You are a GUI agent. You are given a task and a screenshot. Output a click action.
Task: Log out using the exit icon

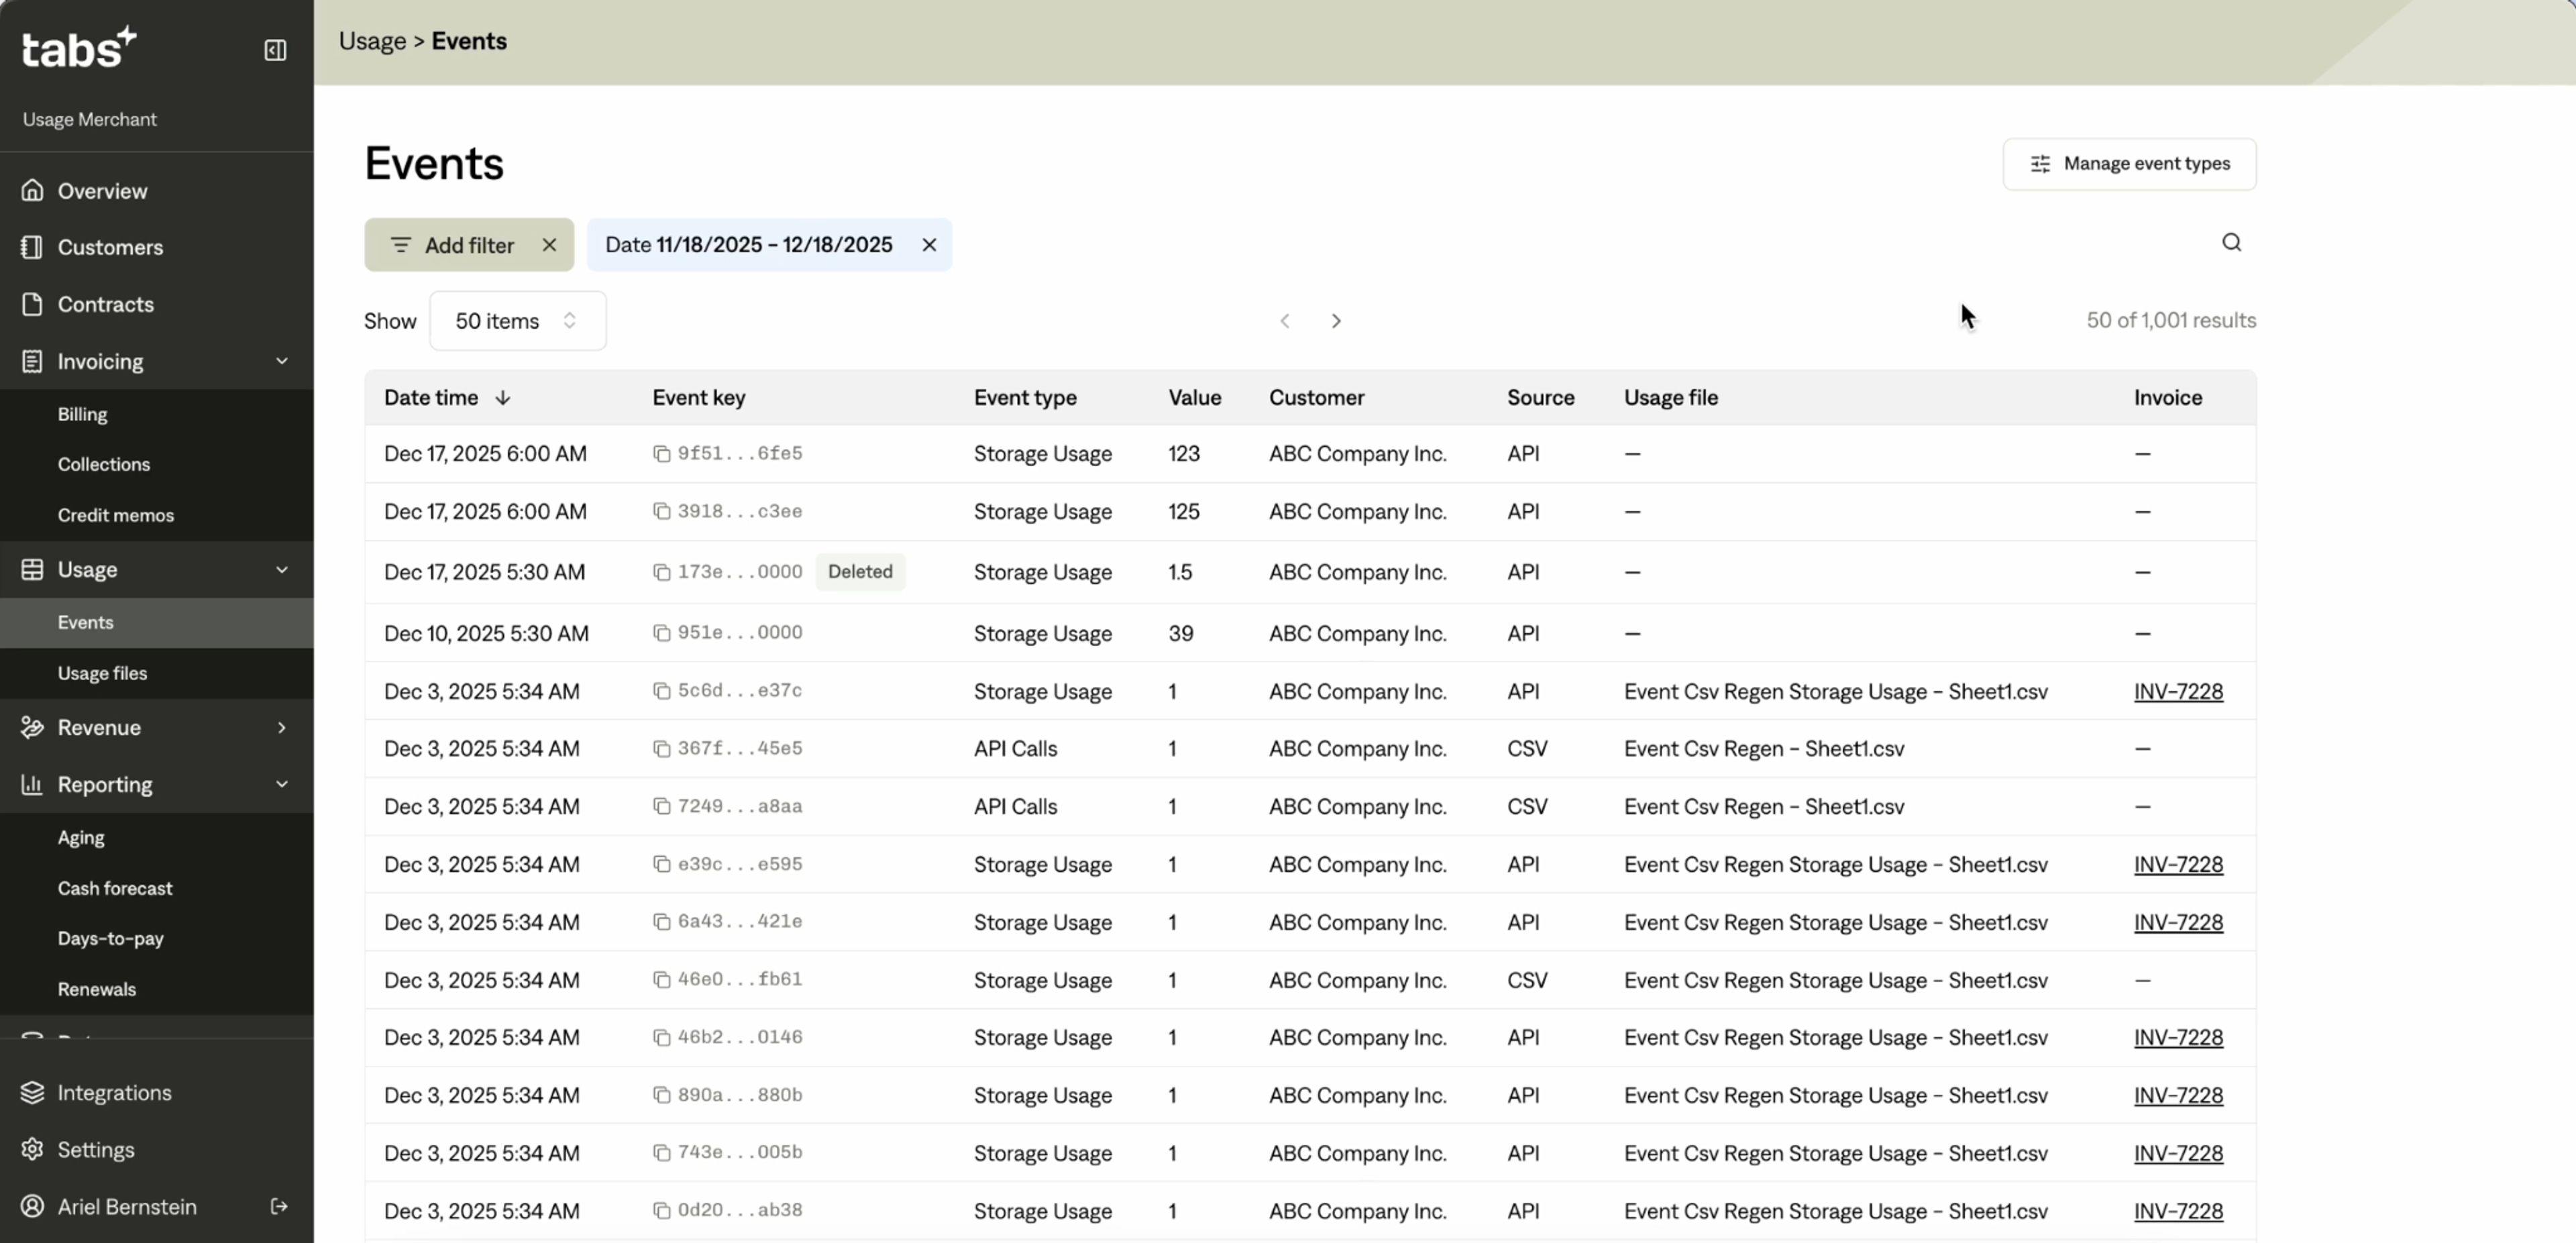click(279, 1206)
